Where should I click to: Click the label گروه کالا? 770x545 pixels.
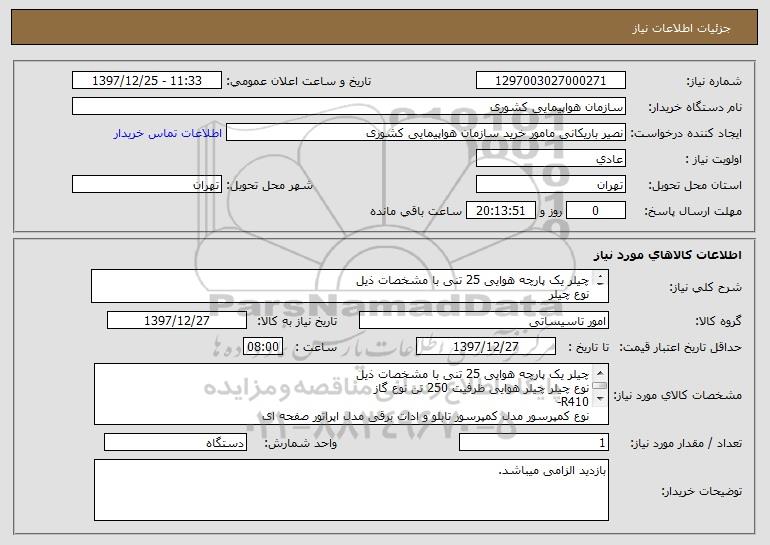(718, 321)
